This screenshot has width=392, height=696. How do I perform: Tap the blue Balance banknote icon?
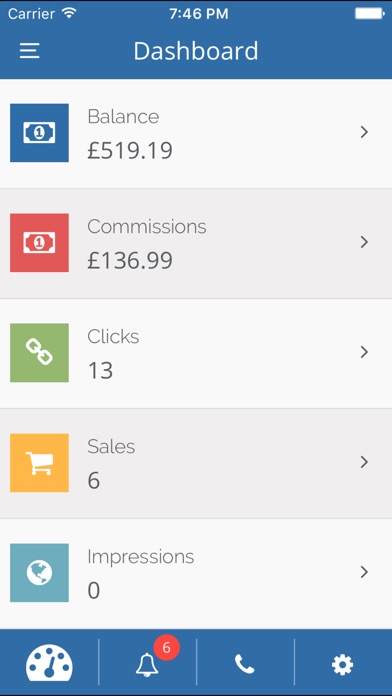[40, 133]
